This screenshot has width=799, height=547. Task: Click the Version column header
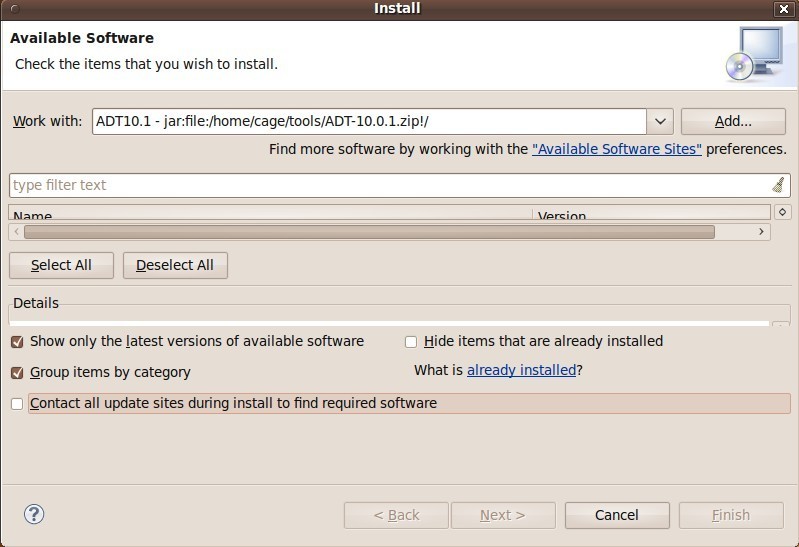[651, 213]
